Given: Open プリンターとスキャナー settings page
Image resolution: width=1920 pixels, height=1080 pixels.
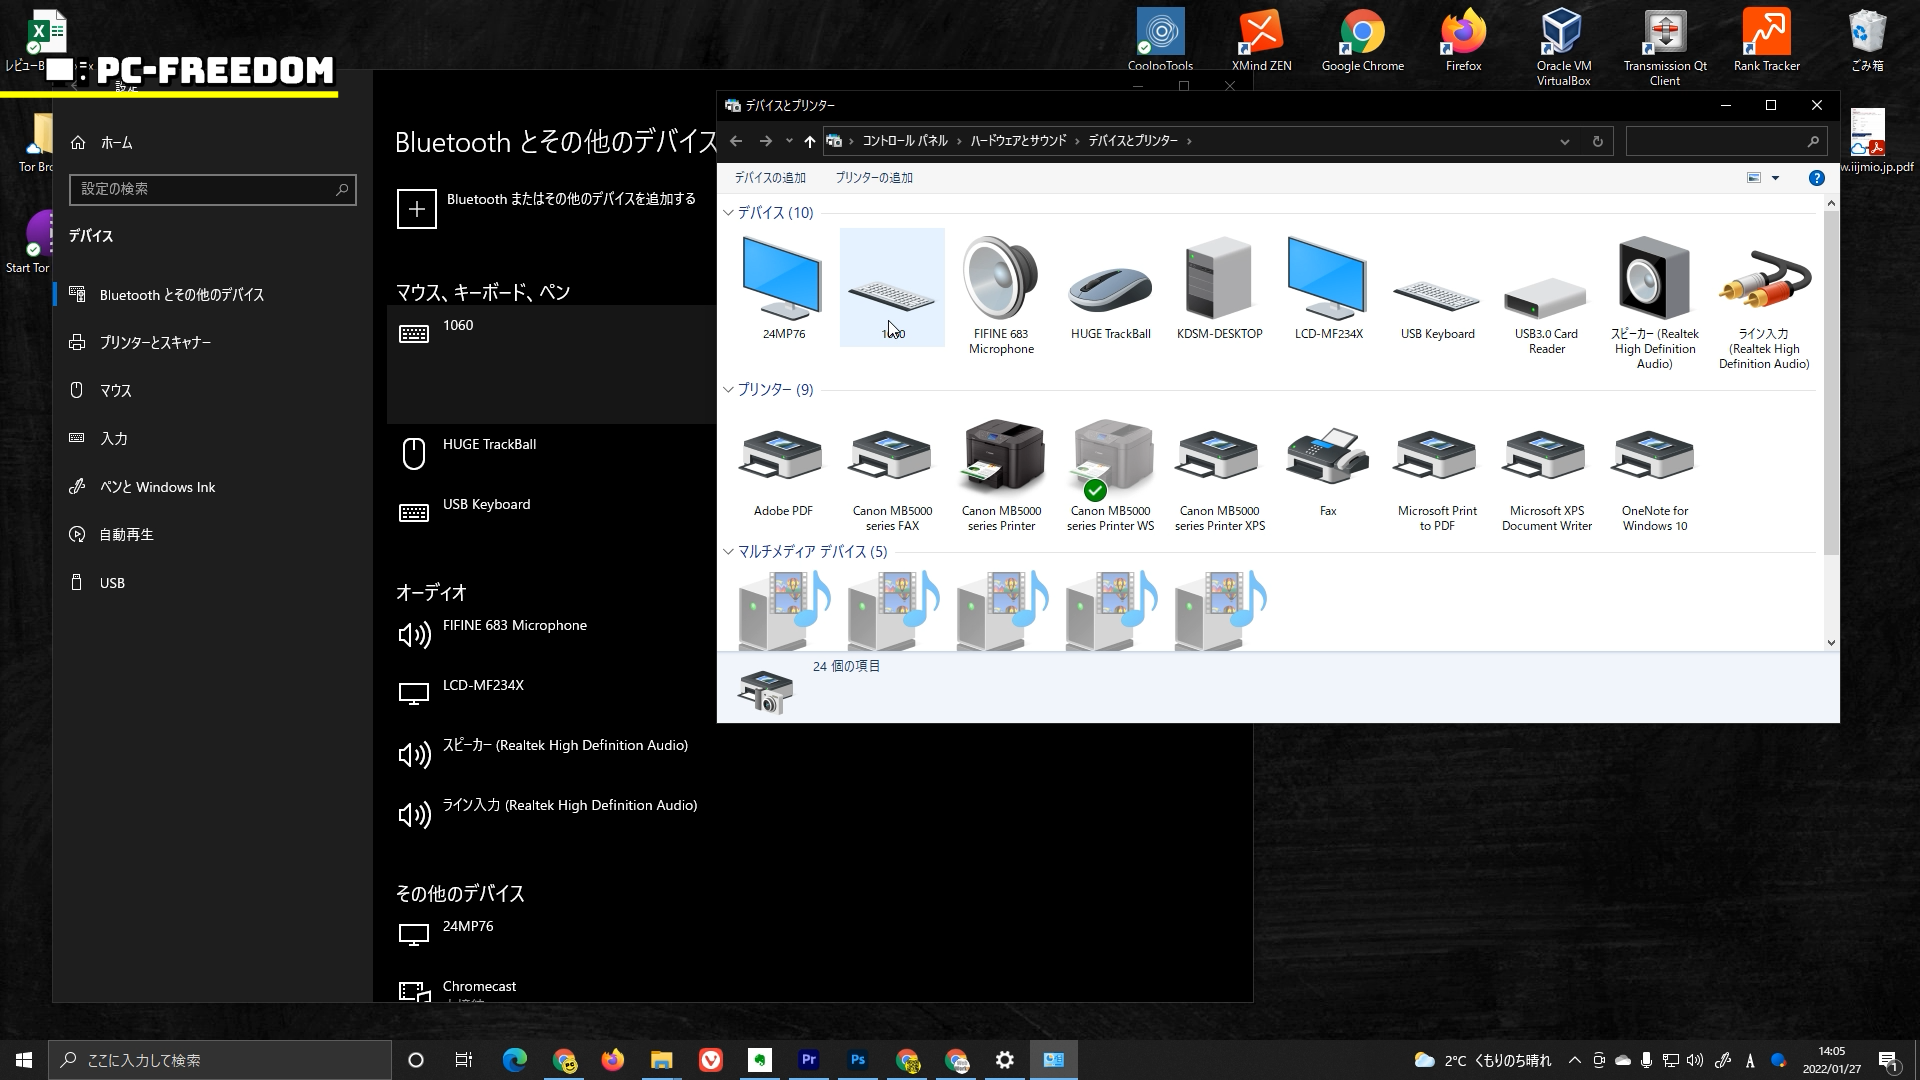Looking at the screenshot, I should (155, 343).
